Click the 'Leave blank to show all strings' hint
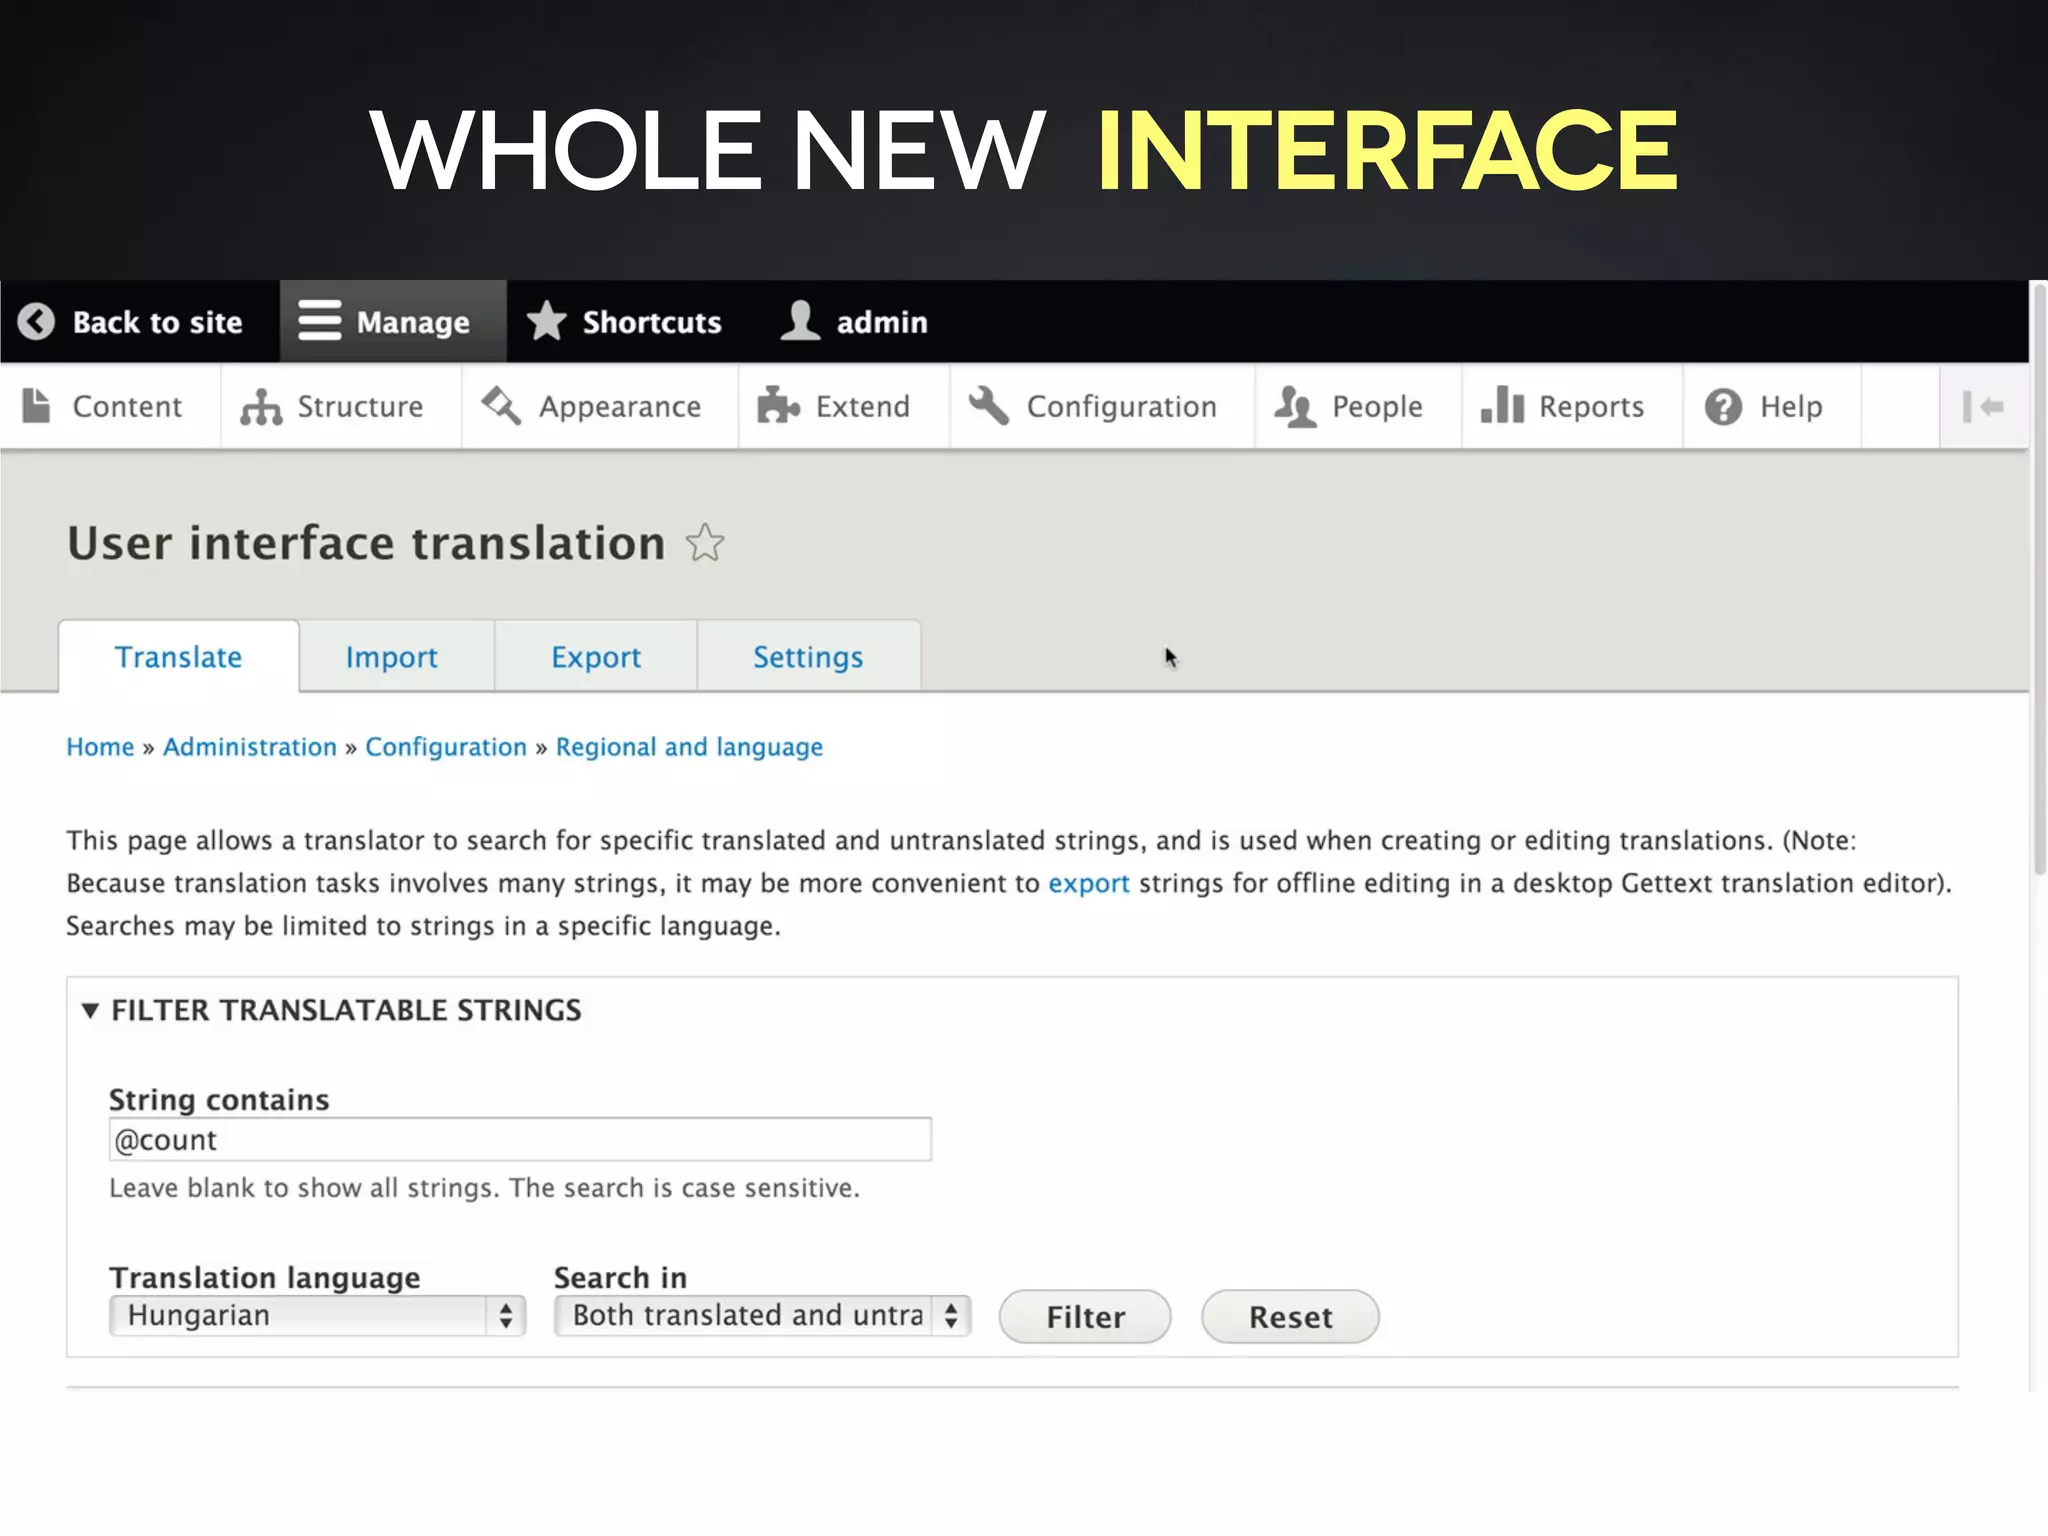 coord(484,1188)
